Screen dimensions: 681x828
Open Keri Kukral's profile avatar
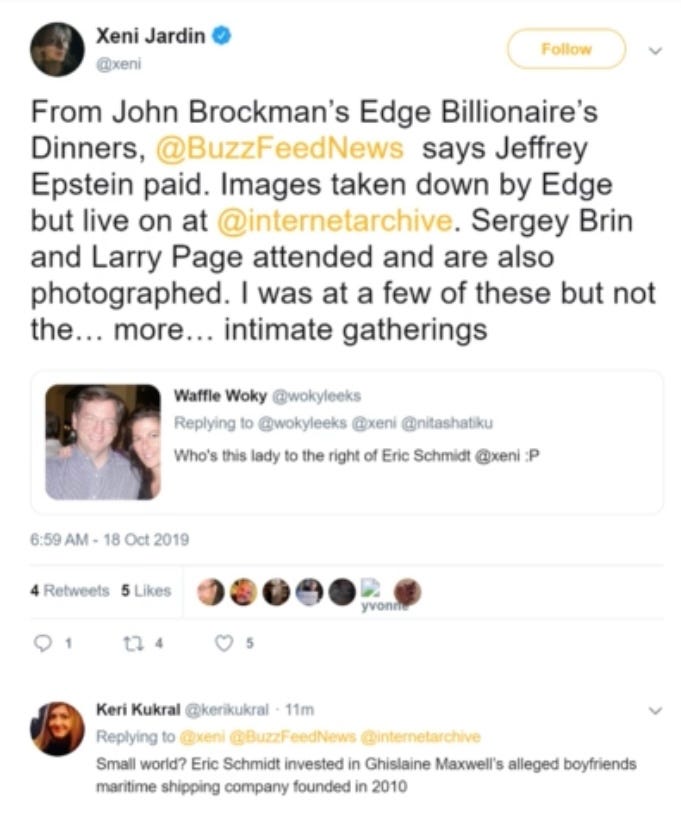57,728
